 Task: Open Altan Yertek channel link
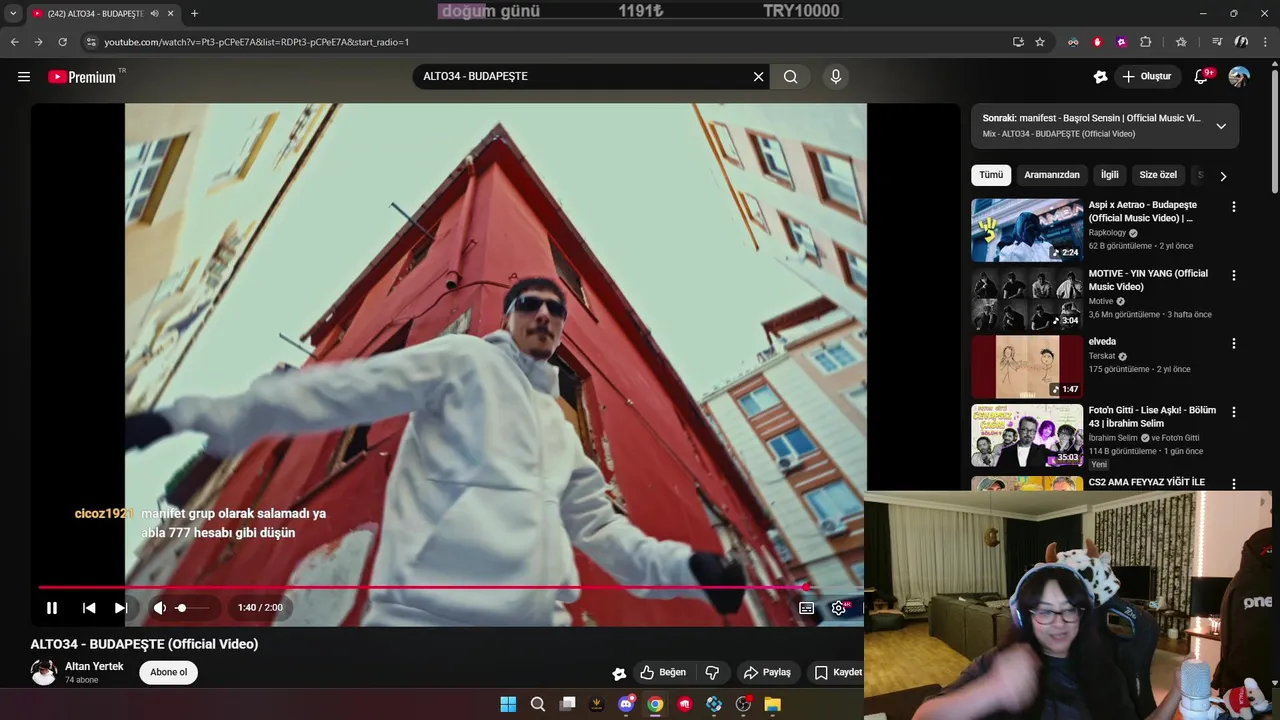tap(94, 666)
